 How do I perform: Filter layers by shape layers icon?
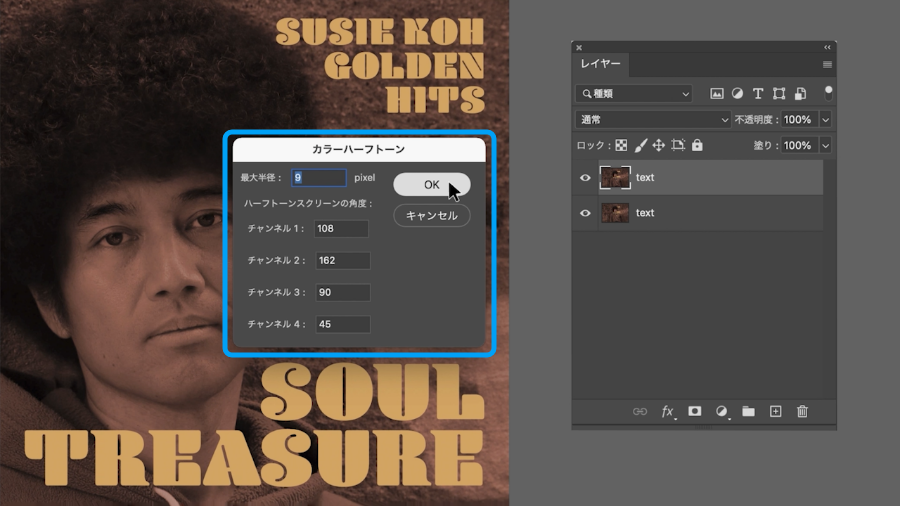click(x=779, y=94)
